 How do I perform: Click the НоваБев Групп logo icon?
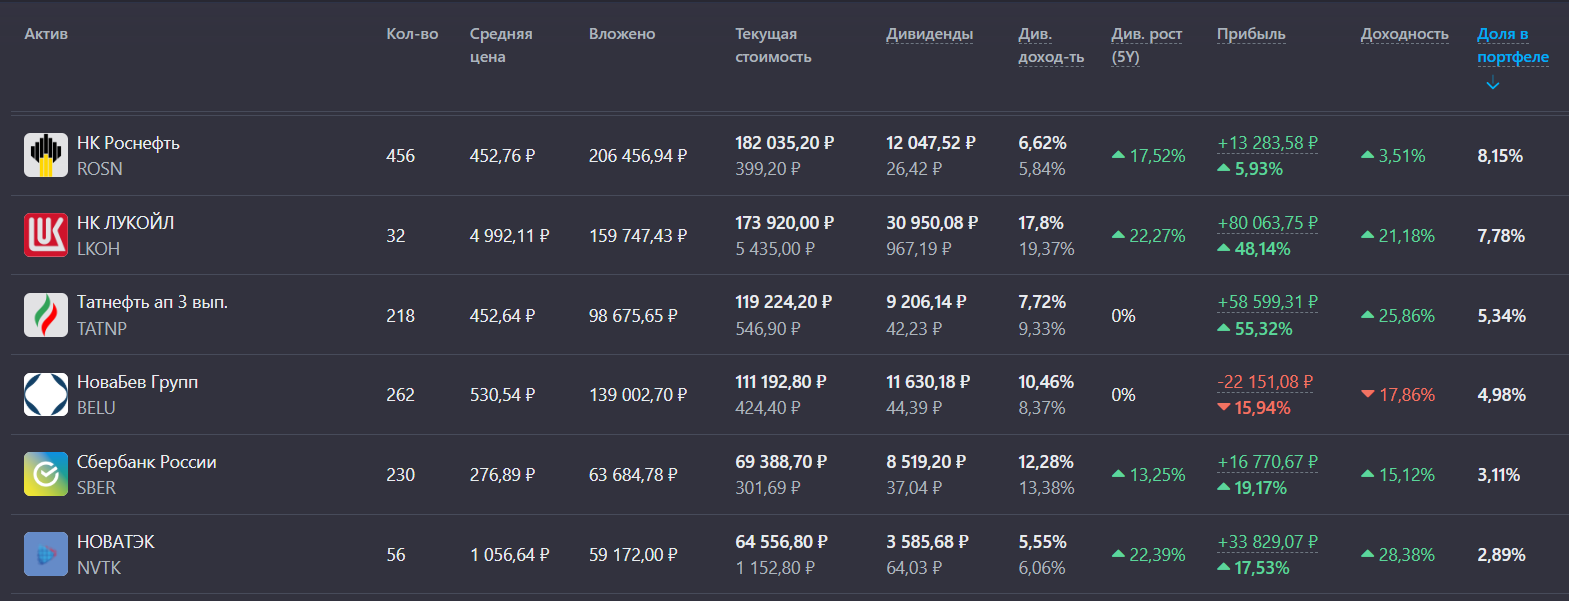[x=45, y=394]
